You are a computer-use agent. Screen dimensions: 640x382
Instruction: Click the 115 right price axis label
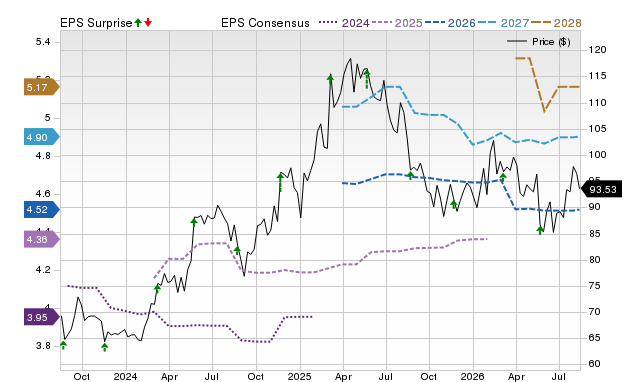pos(597,76)
